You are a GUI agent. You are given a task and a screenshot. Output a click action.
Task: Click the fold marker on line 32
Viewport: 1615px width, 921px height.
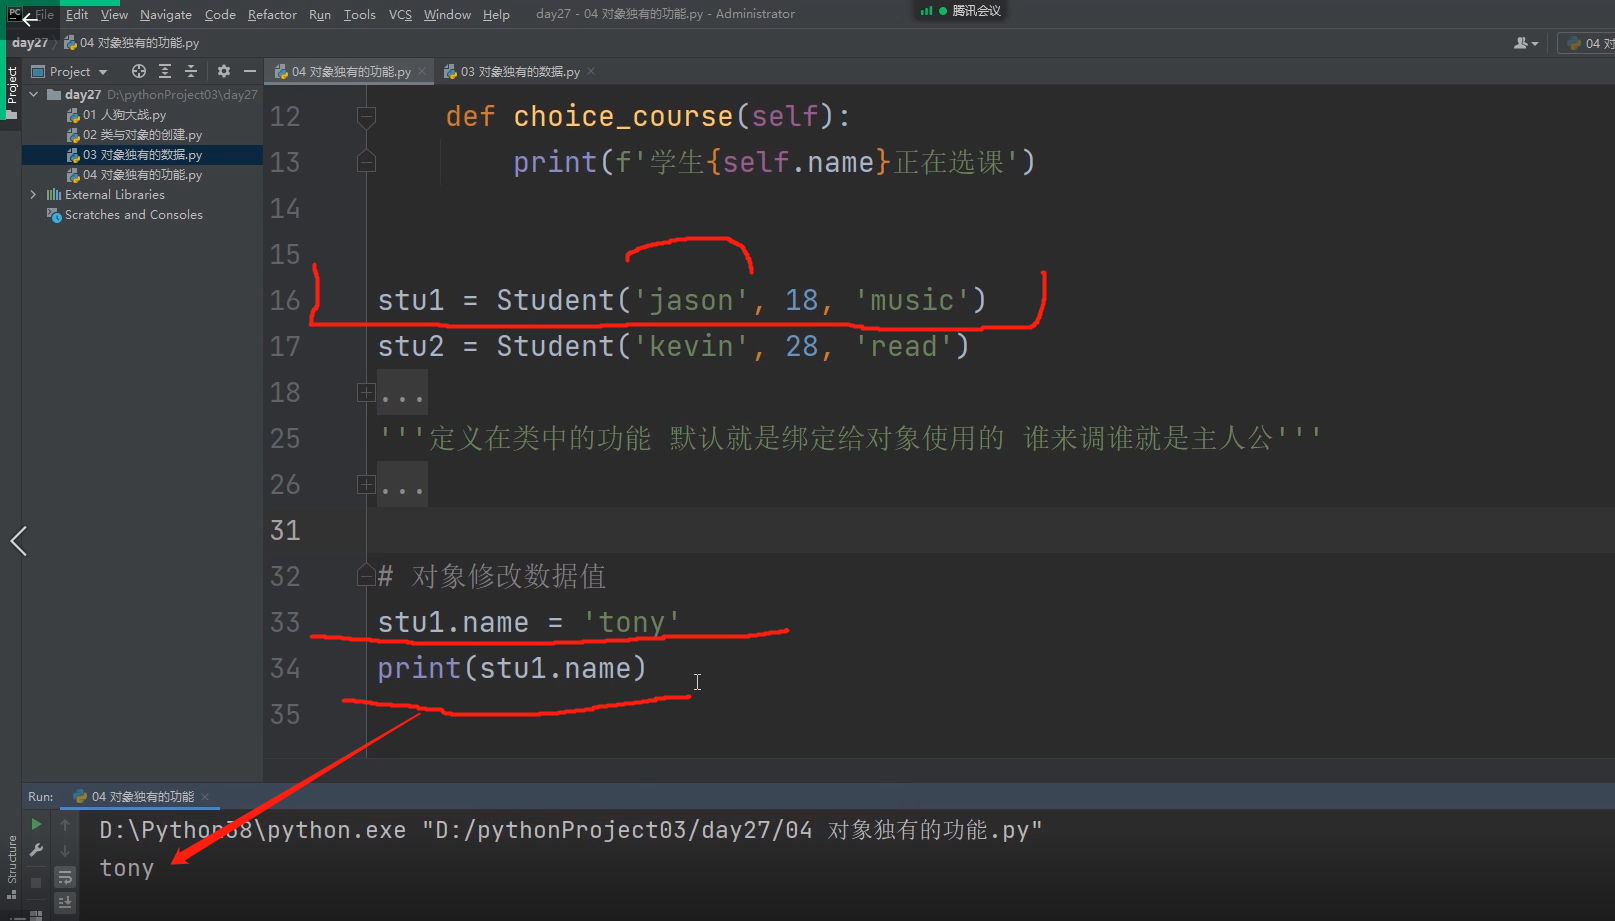click(366, 576)
